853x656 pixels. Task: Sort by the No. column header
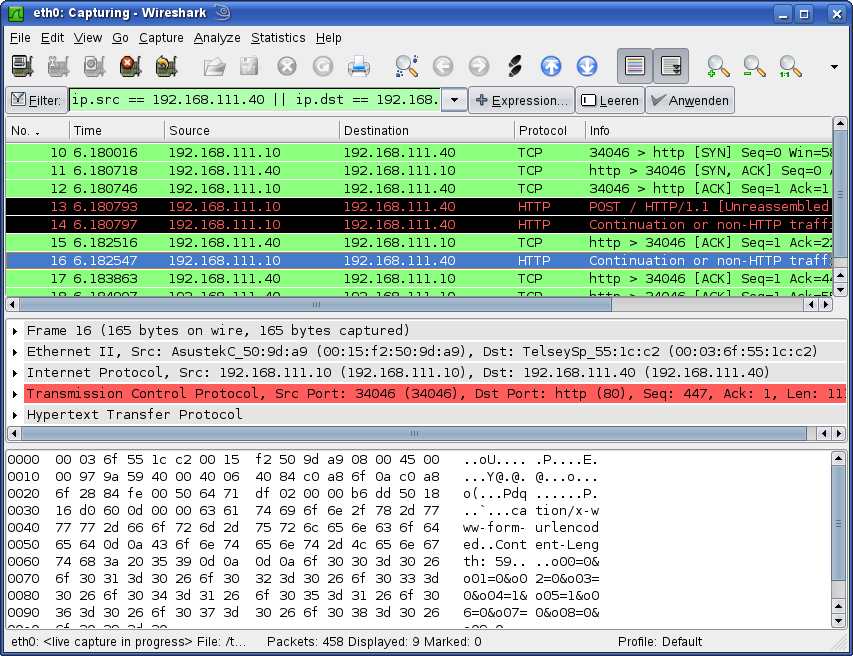click(x=38, y=131)
